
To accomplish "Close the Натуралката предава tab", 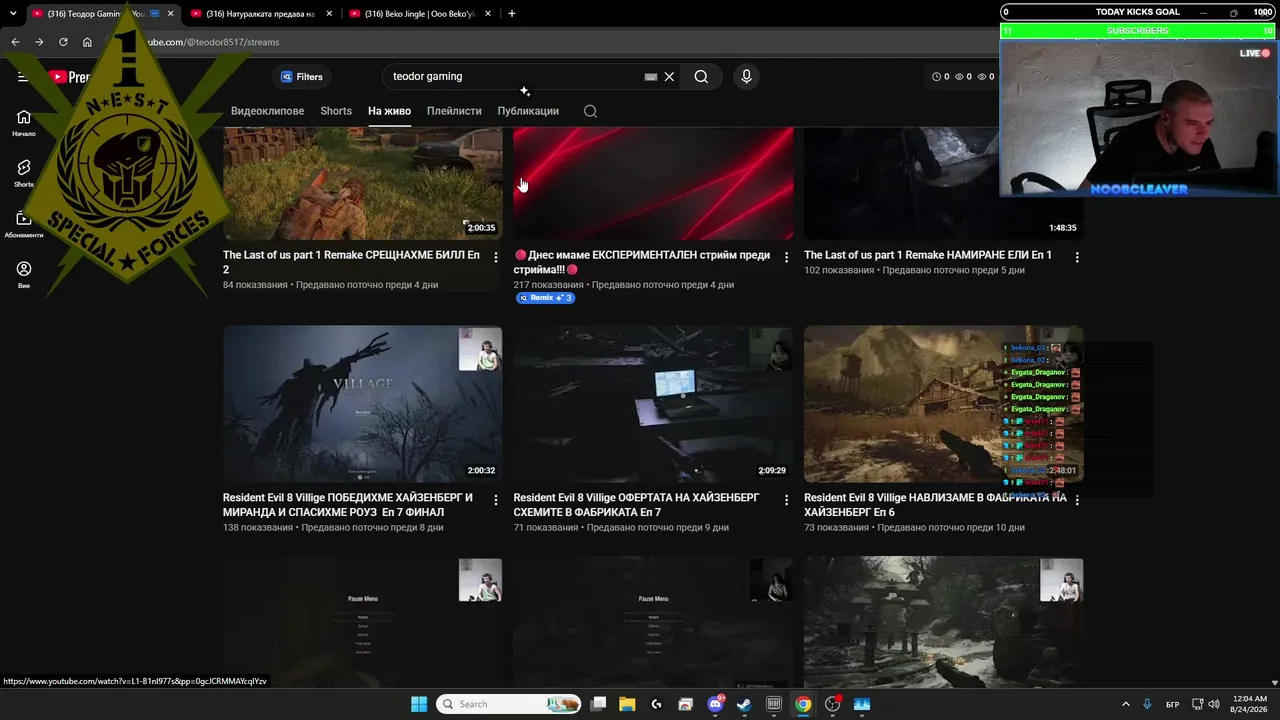I will pyautogui.click(x=330, y=14).
